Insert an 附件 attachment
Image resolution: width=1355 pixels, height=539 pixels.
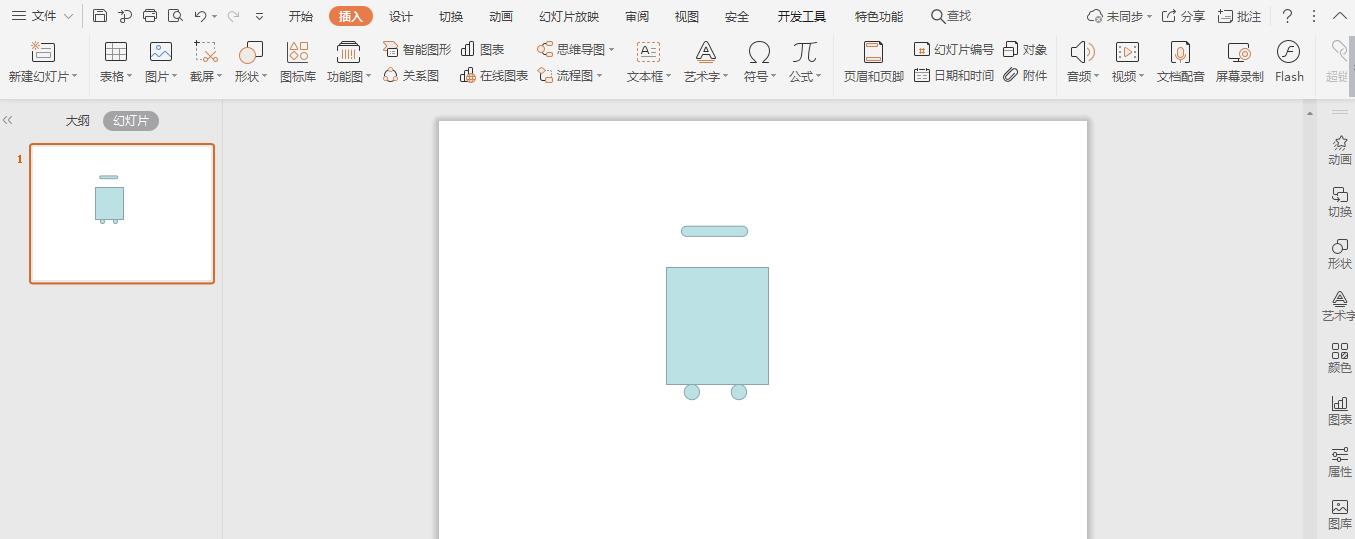tap(1025, 75)
